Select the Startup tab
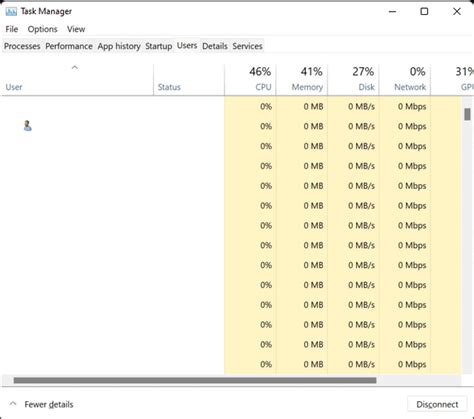Image resolution: width=474 pixels, height=419 pixels. point(159,46)
